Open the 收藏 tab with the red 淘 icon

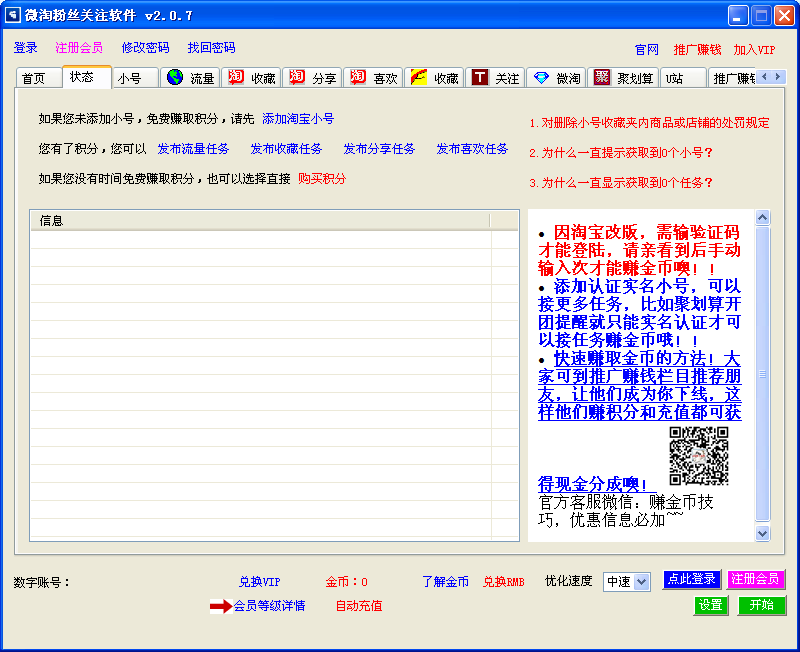[x=251, y=78]
